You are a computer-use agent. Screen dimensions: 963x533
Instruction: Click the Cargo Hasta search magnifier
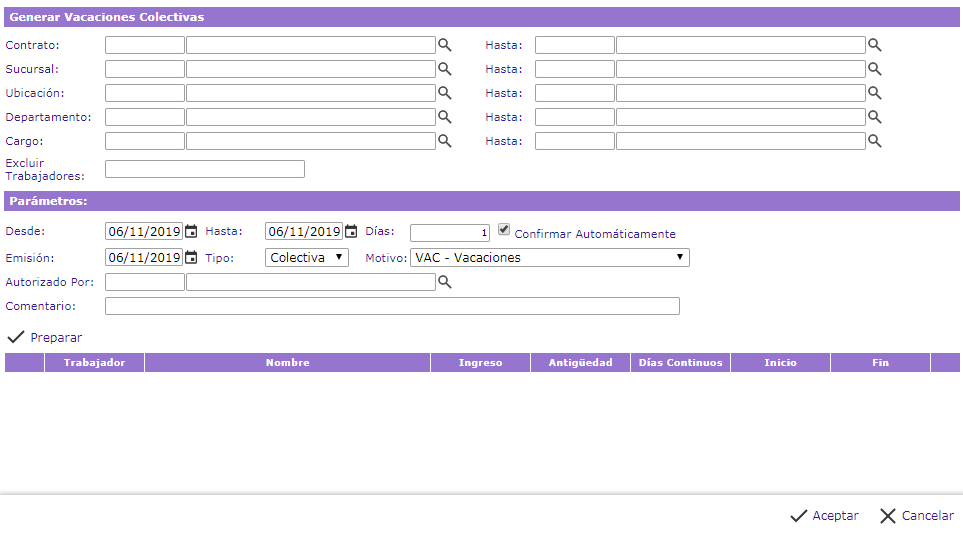point(874,141)
